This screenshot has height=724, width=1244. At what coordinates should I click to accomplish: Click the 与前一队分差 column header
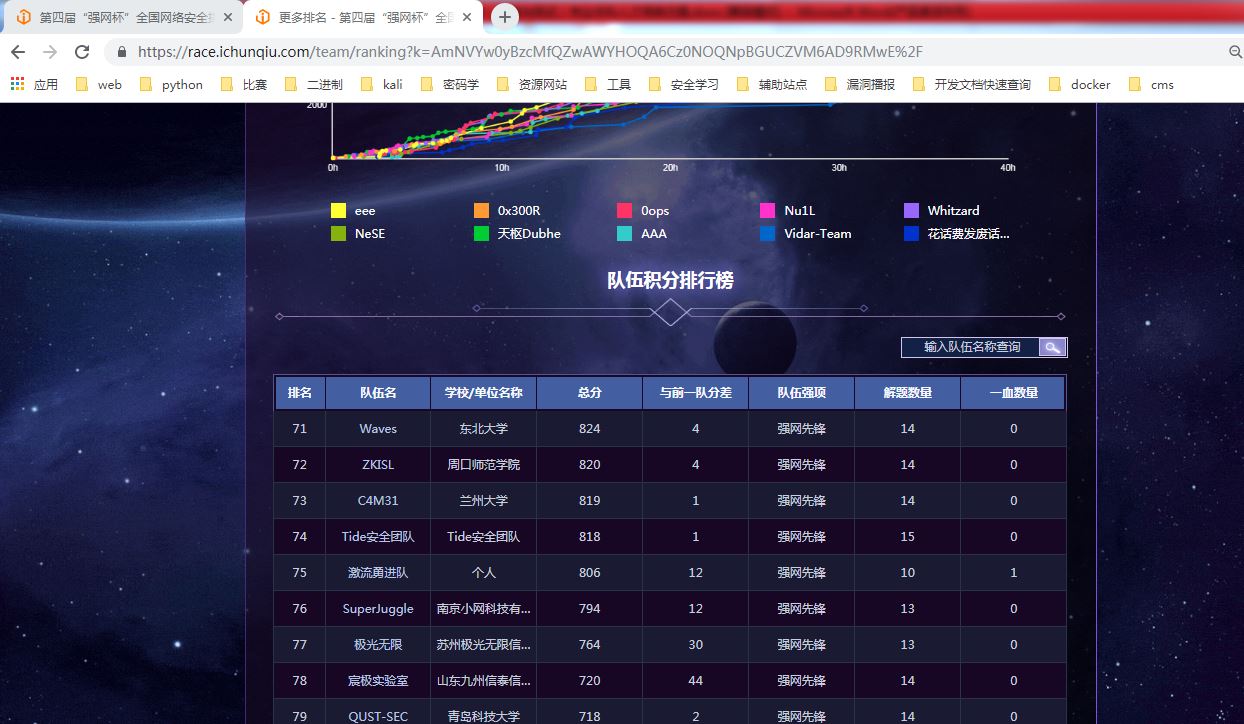tap(696, 393)
